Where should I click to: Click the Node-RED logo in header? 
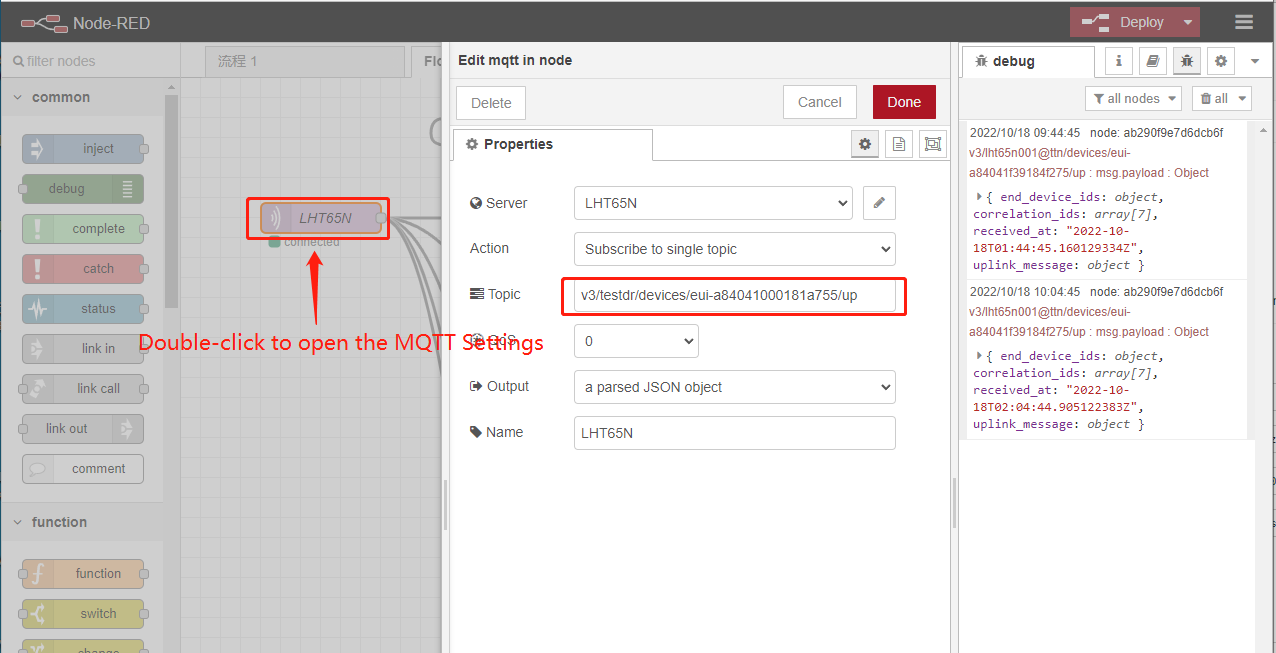pyautogui.click(x=85, y=22)
